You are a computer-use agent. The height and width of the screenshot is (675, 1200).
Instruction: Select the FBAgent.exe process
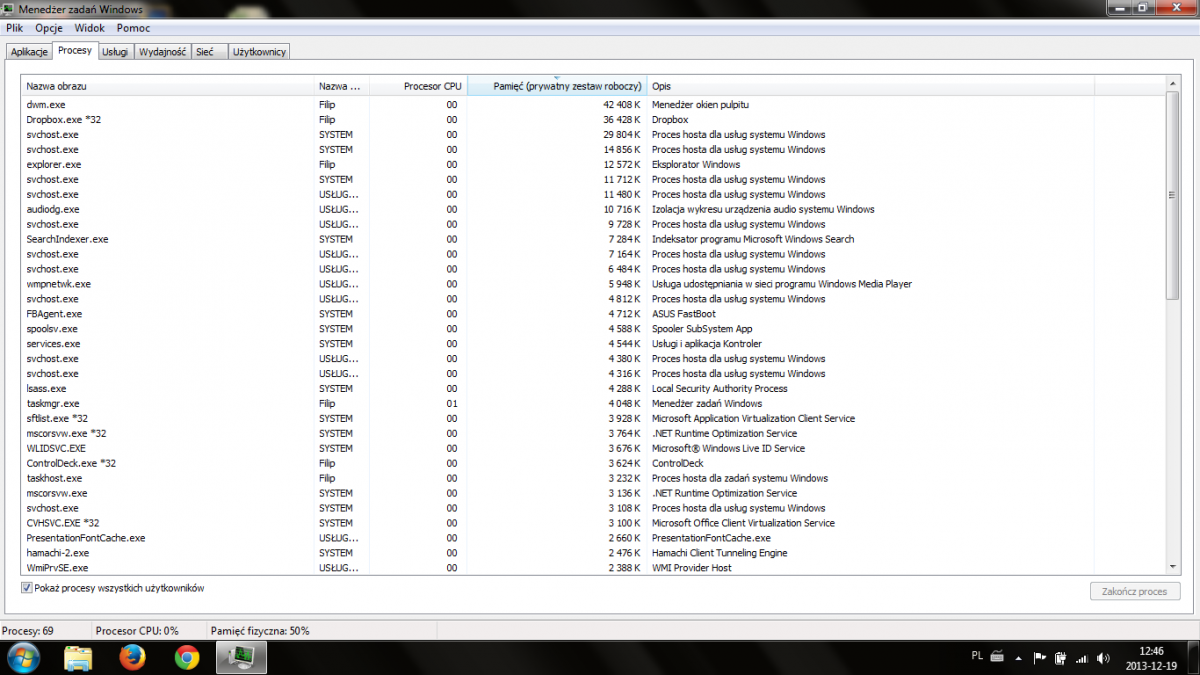point(594,314)
